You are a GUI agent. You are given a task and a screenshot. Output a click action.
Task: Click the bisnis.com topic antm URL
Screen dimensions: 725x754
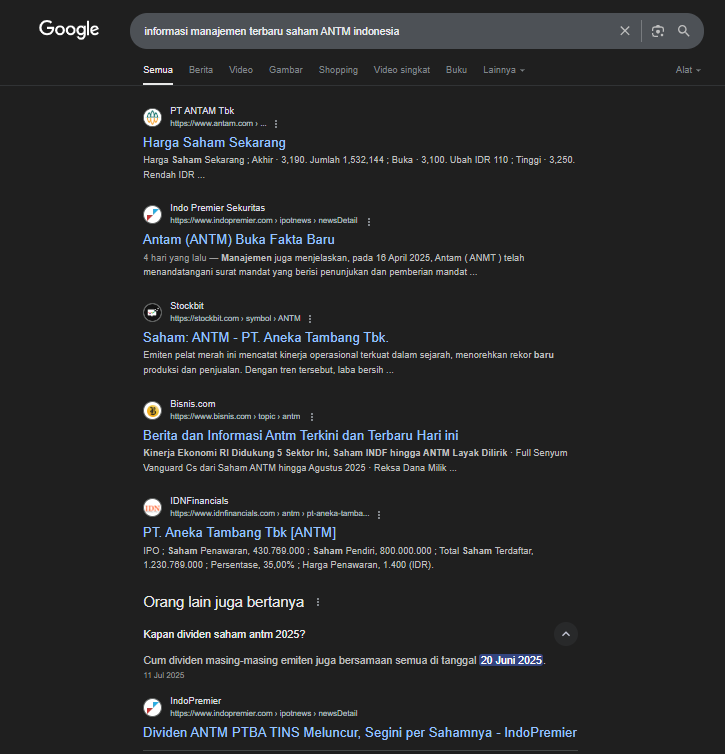(x=235, y=416)
